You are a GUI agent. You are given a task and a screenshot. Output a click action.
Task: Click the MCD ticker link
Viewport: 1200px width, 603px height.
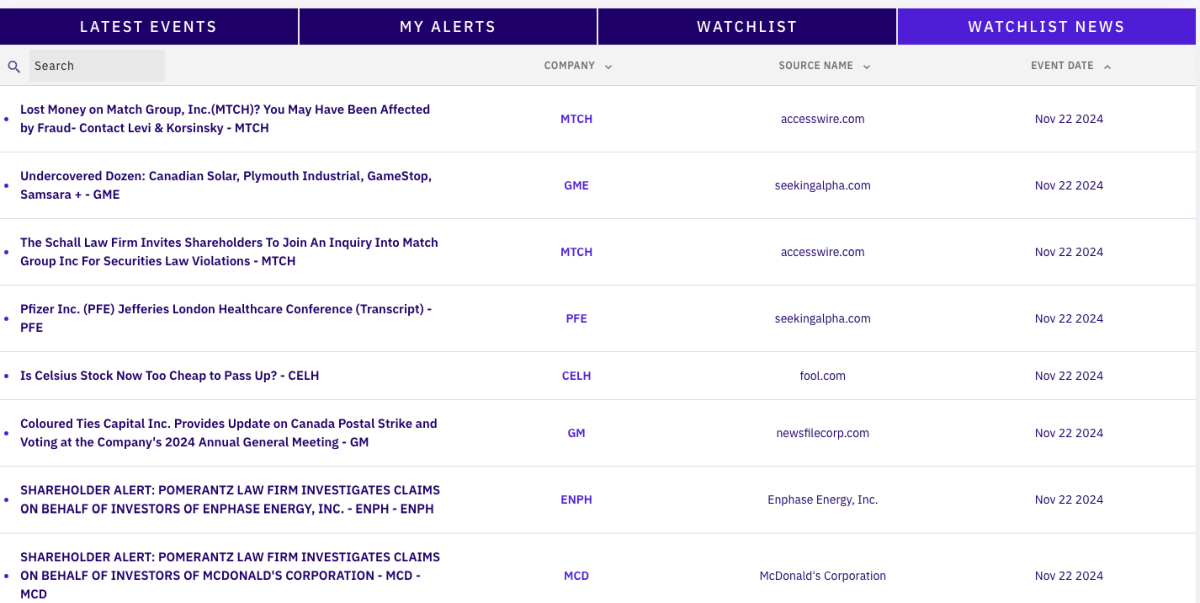click(x=576, y=576)
